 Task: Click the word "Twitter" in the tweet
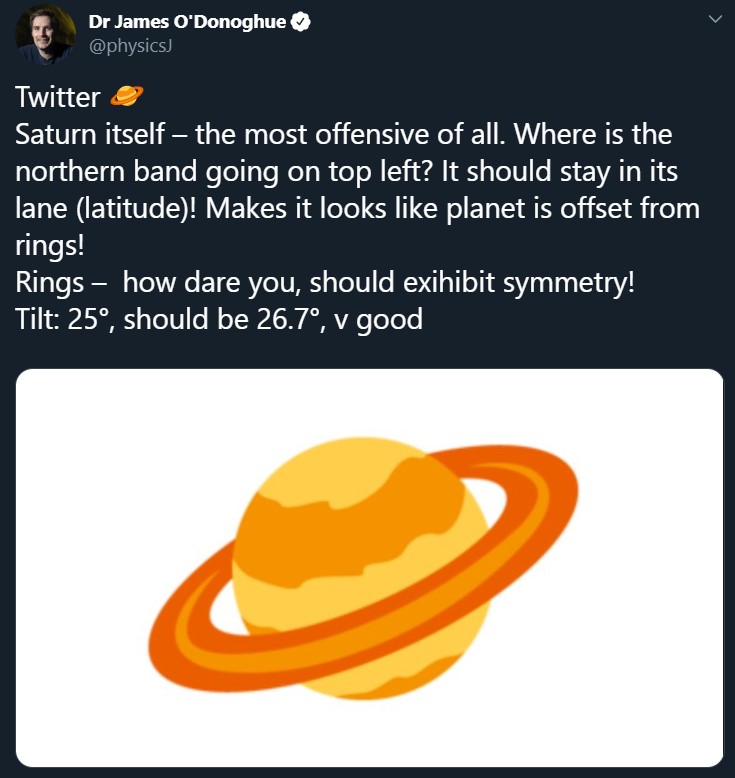click(58, 97)
